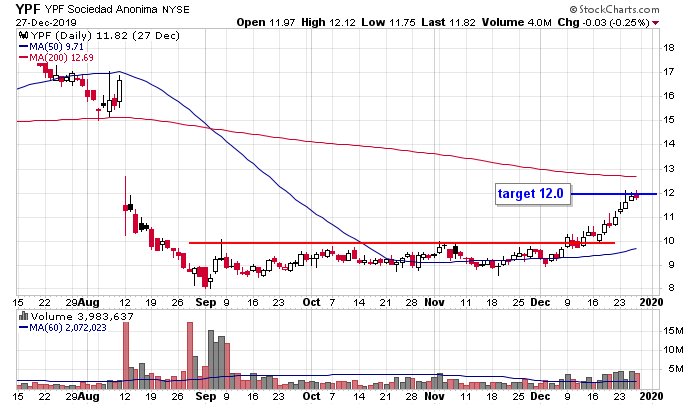700x405 pixels.
Task: Click the MA(200) 12.69 legend entry
Action: point(56,58)
